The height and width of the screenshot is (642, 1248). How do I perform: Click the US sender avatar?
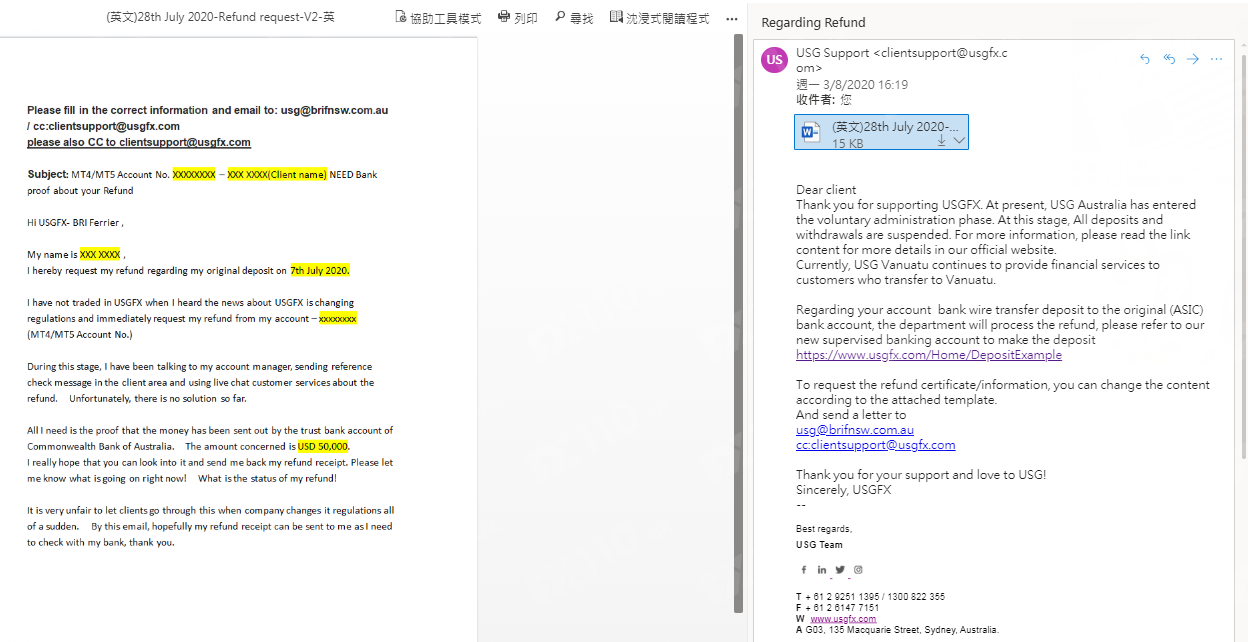click(775, 60)
